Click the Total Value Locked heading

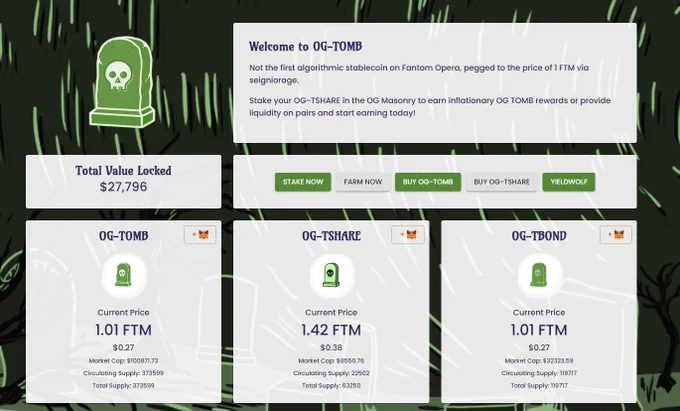(124, 170)
